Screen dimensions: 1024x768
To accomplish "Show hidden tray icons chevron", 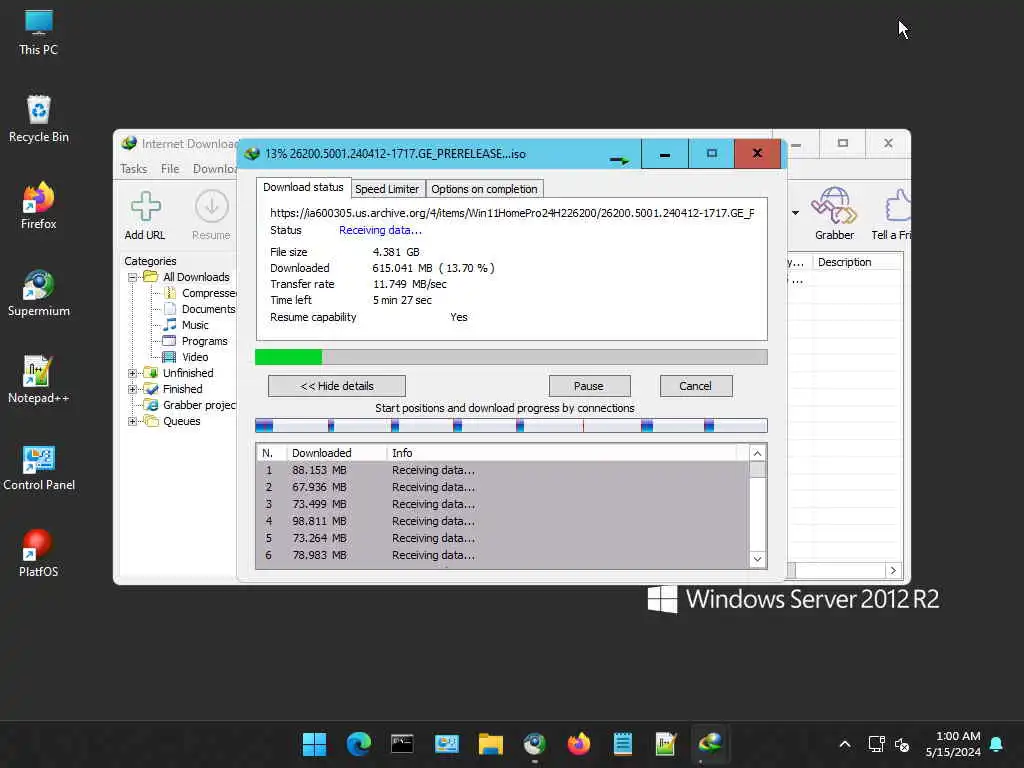I will pos(844,744).
